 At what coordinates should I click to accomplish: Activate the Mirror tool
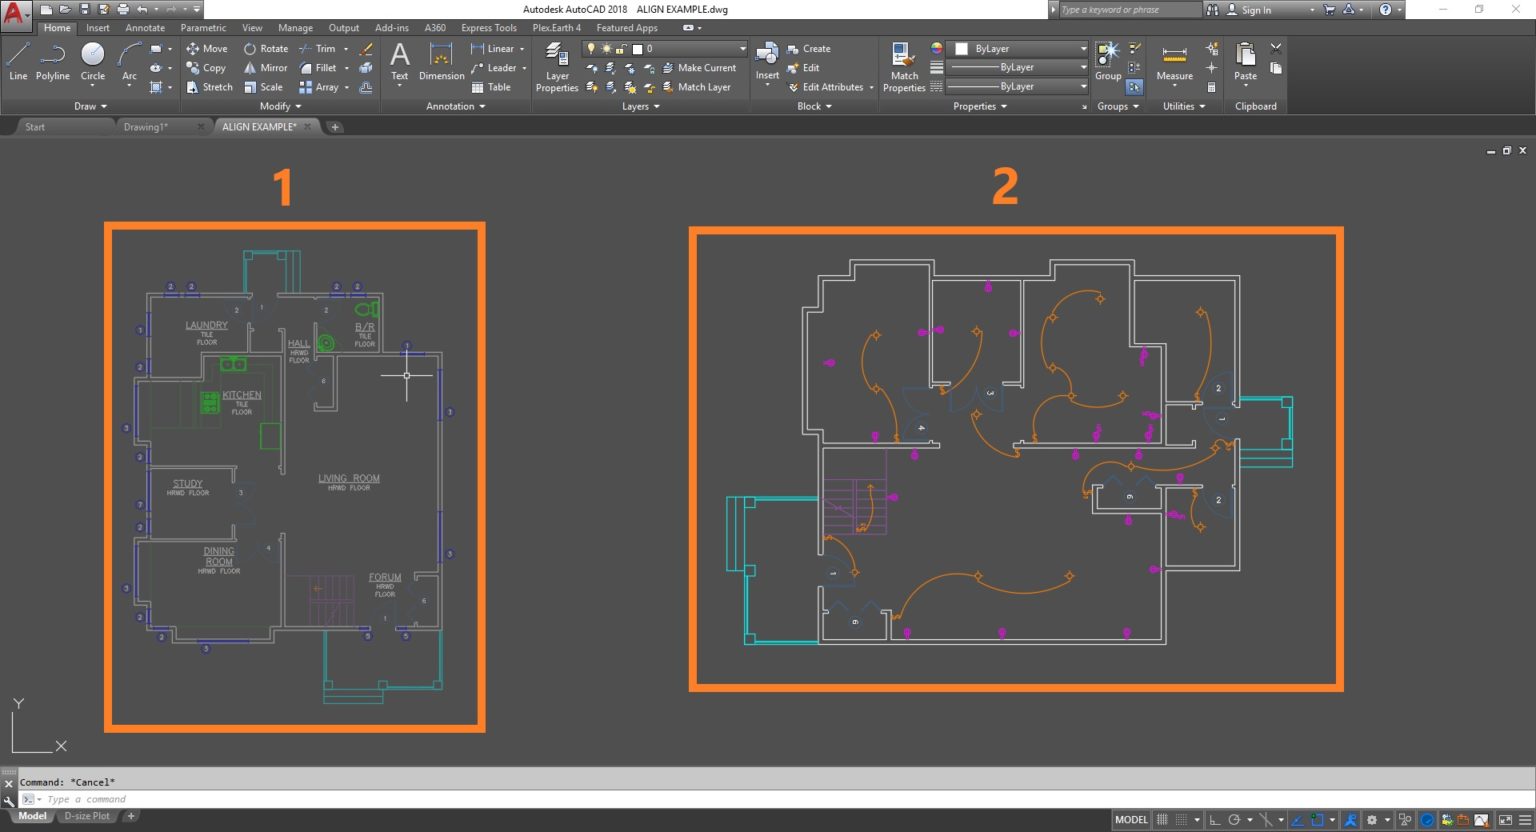click(x=265, y=68)
